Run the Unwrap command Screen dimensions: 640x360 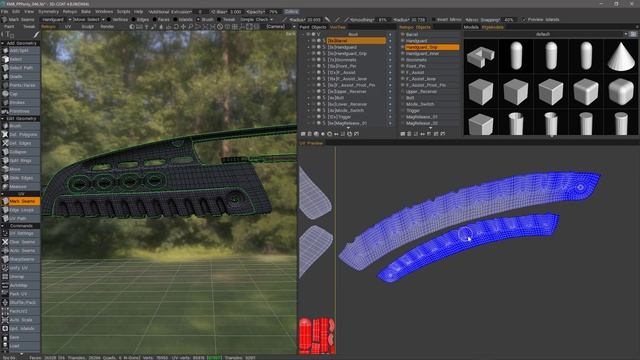tap(20, 277)
